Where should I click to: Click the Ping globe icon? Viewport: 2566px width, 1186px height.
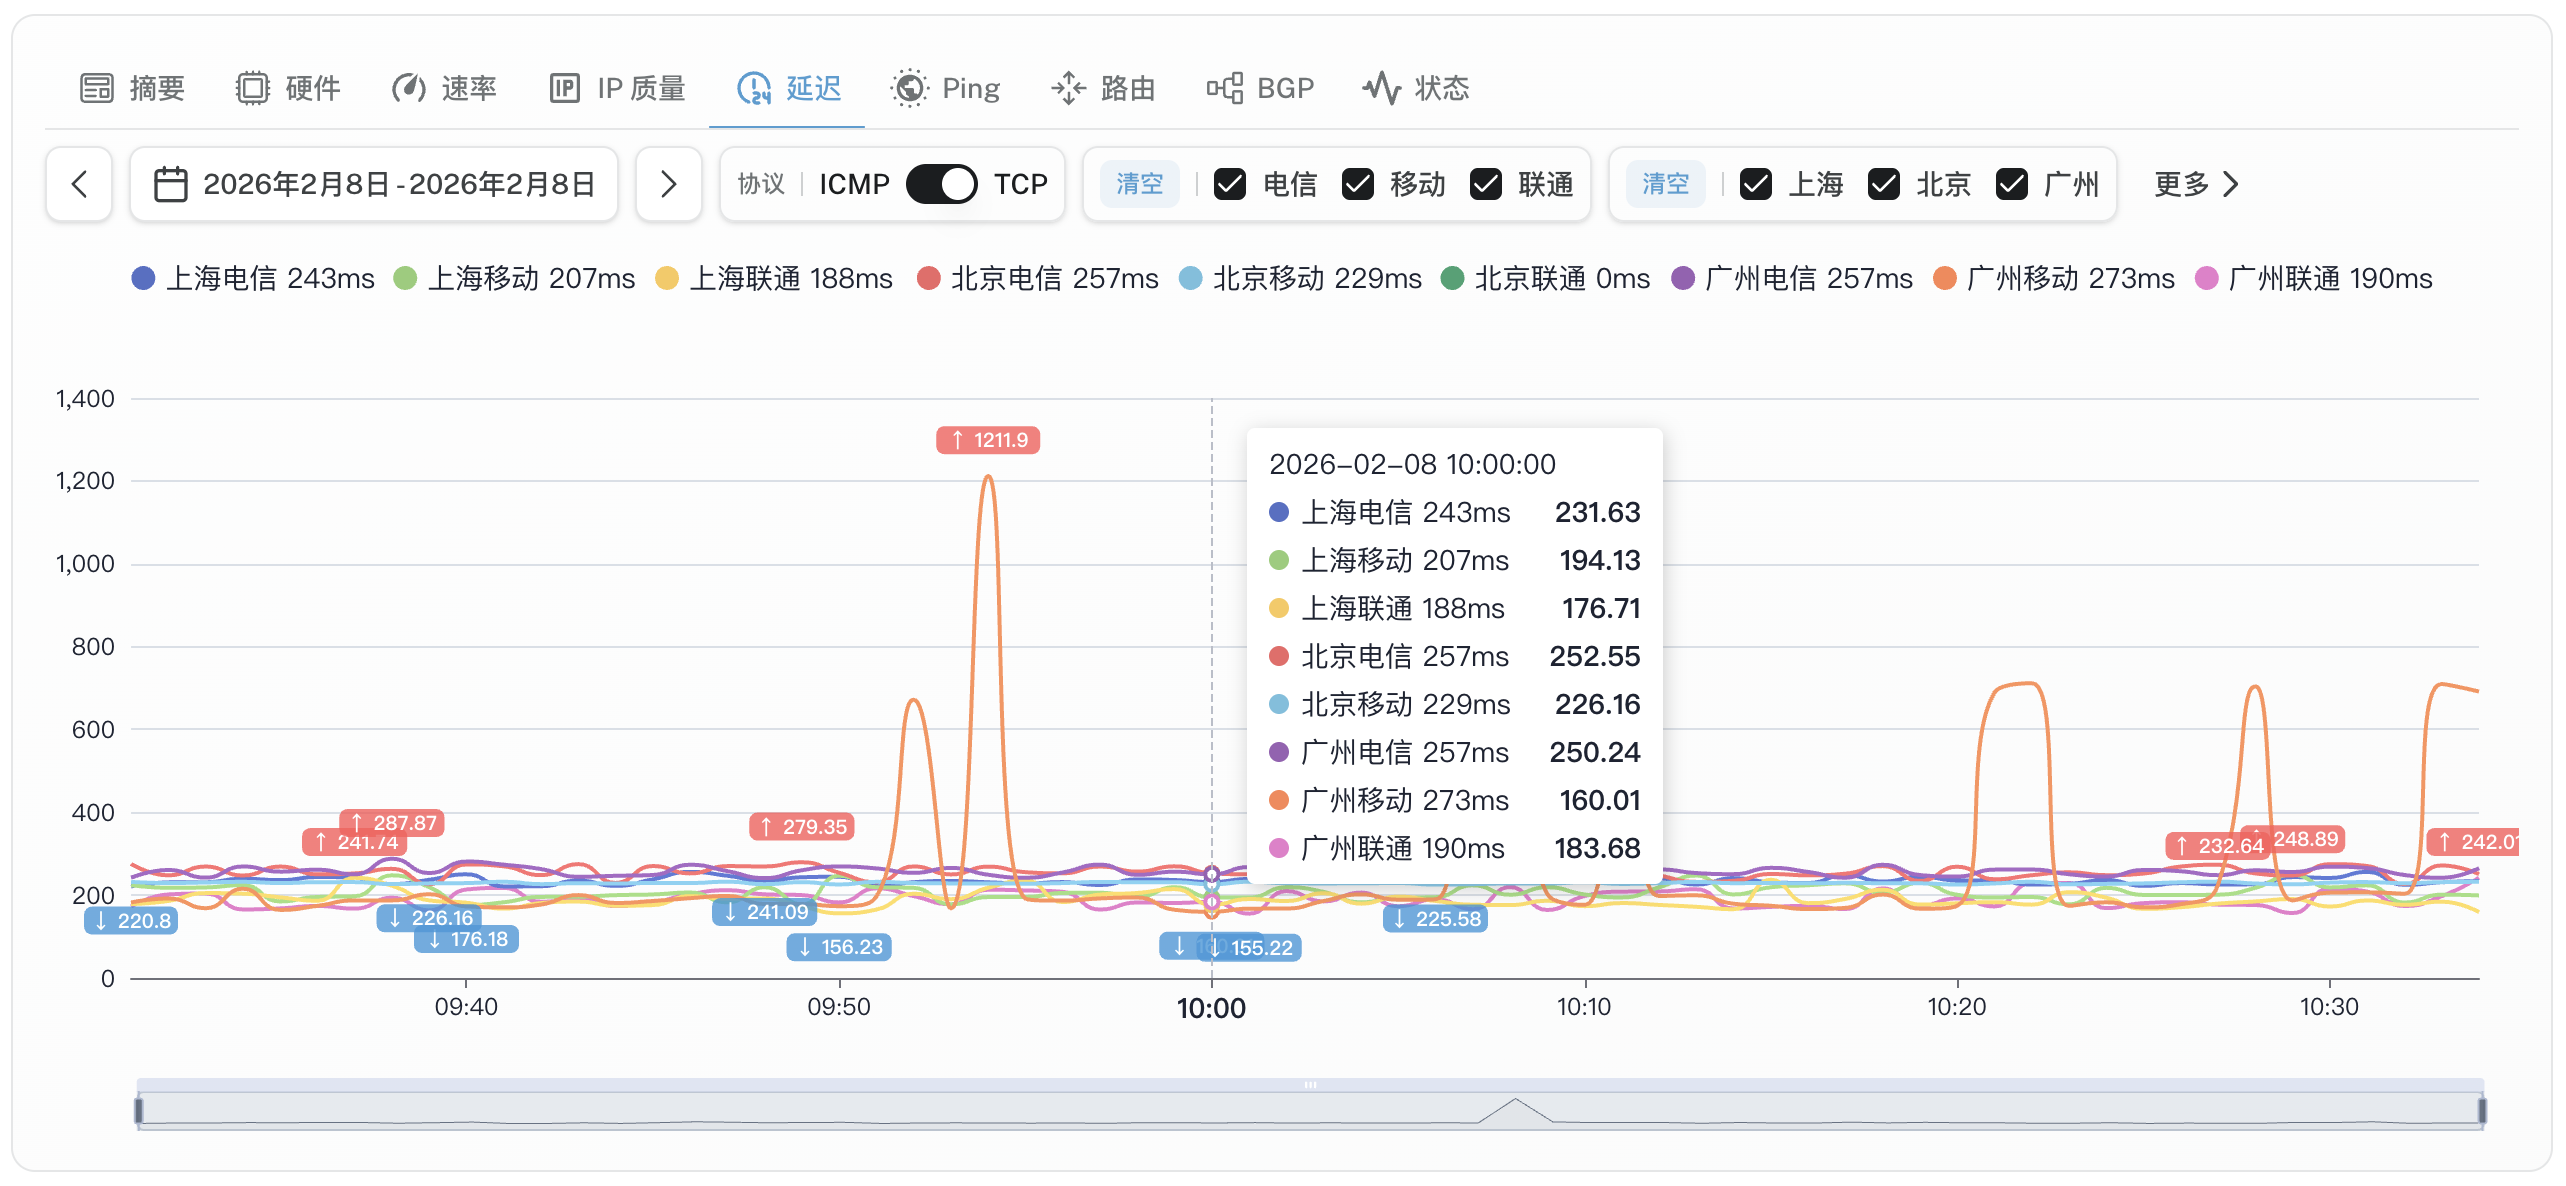pos(909,88)
